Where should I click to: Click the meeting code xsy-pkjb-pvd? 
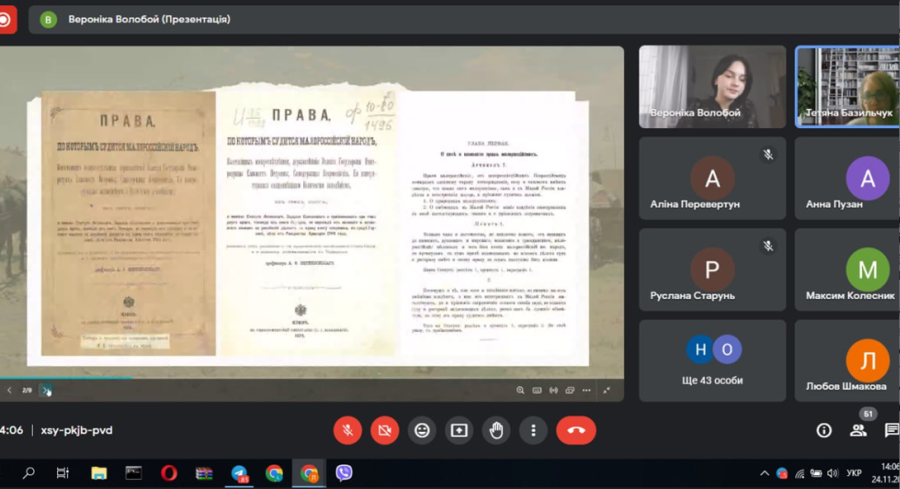pos(76,430)
